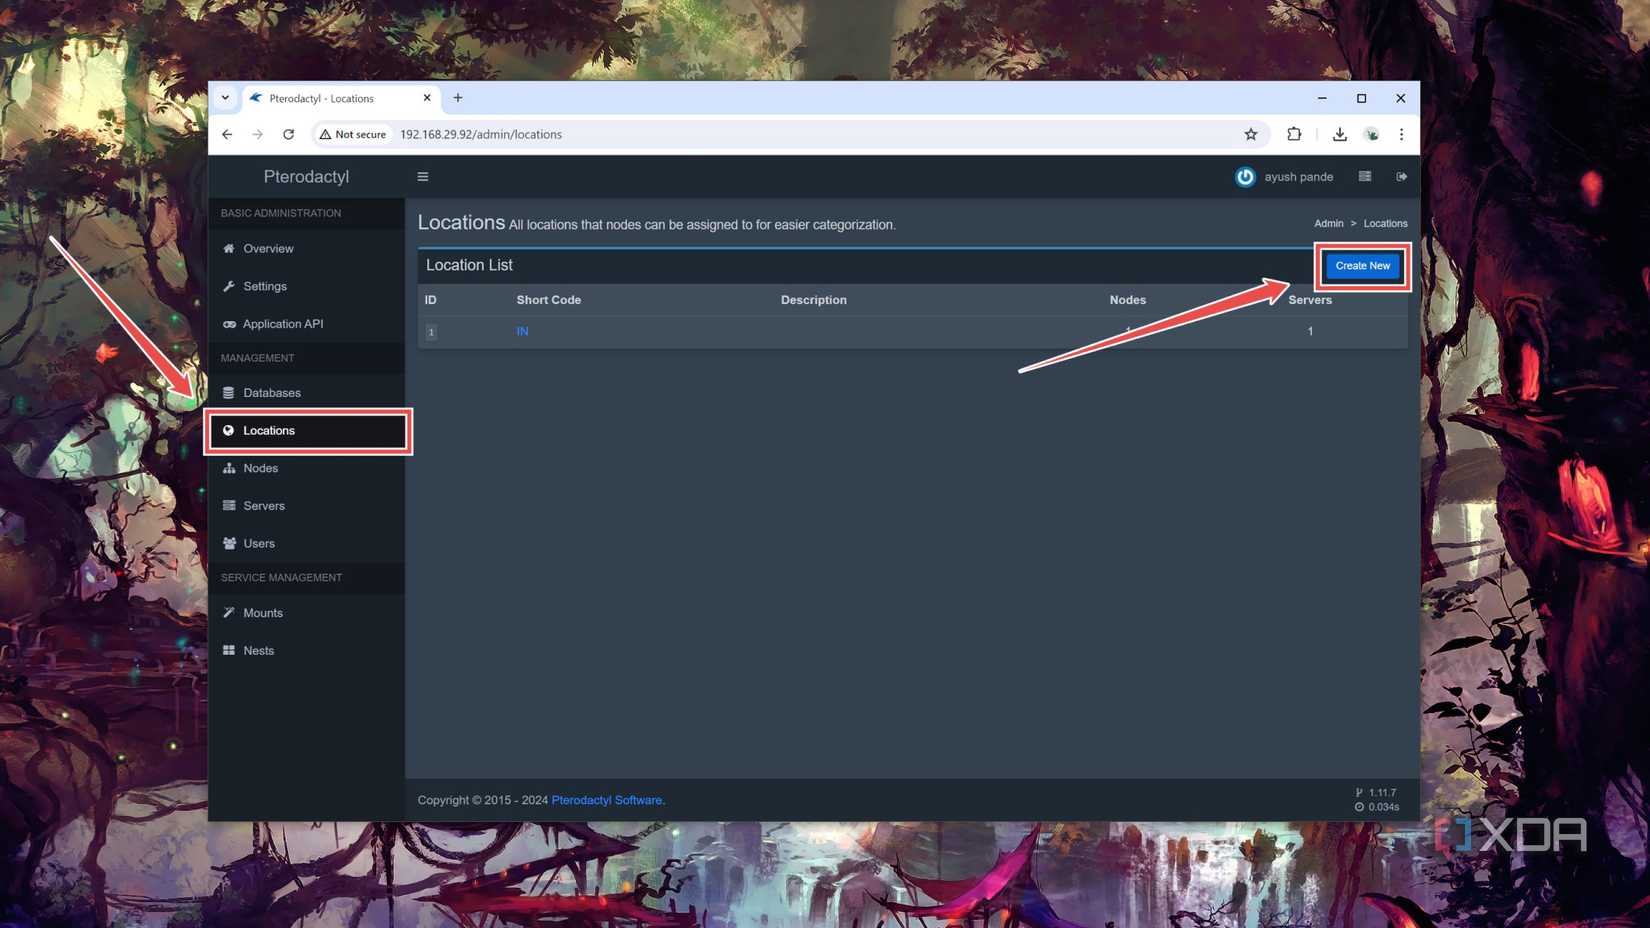Click the browser back arrow

tap(227, 134)
